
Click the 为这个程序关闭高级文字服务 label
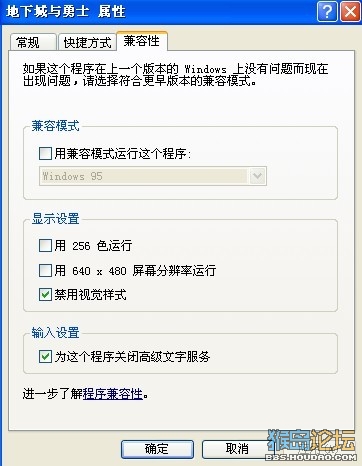(132, 357)
